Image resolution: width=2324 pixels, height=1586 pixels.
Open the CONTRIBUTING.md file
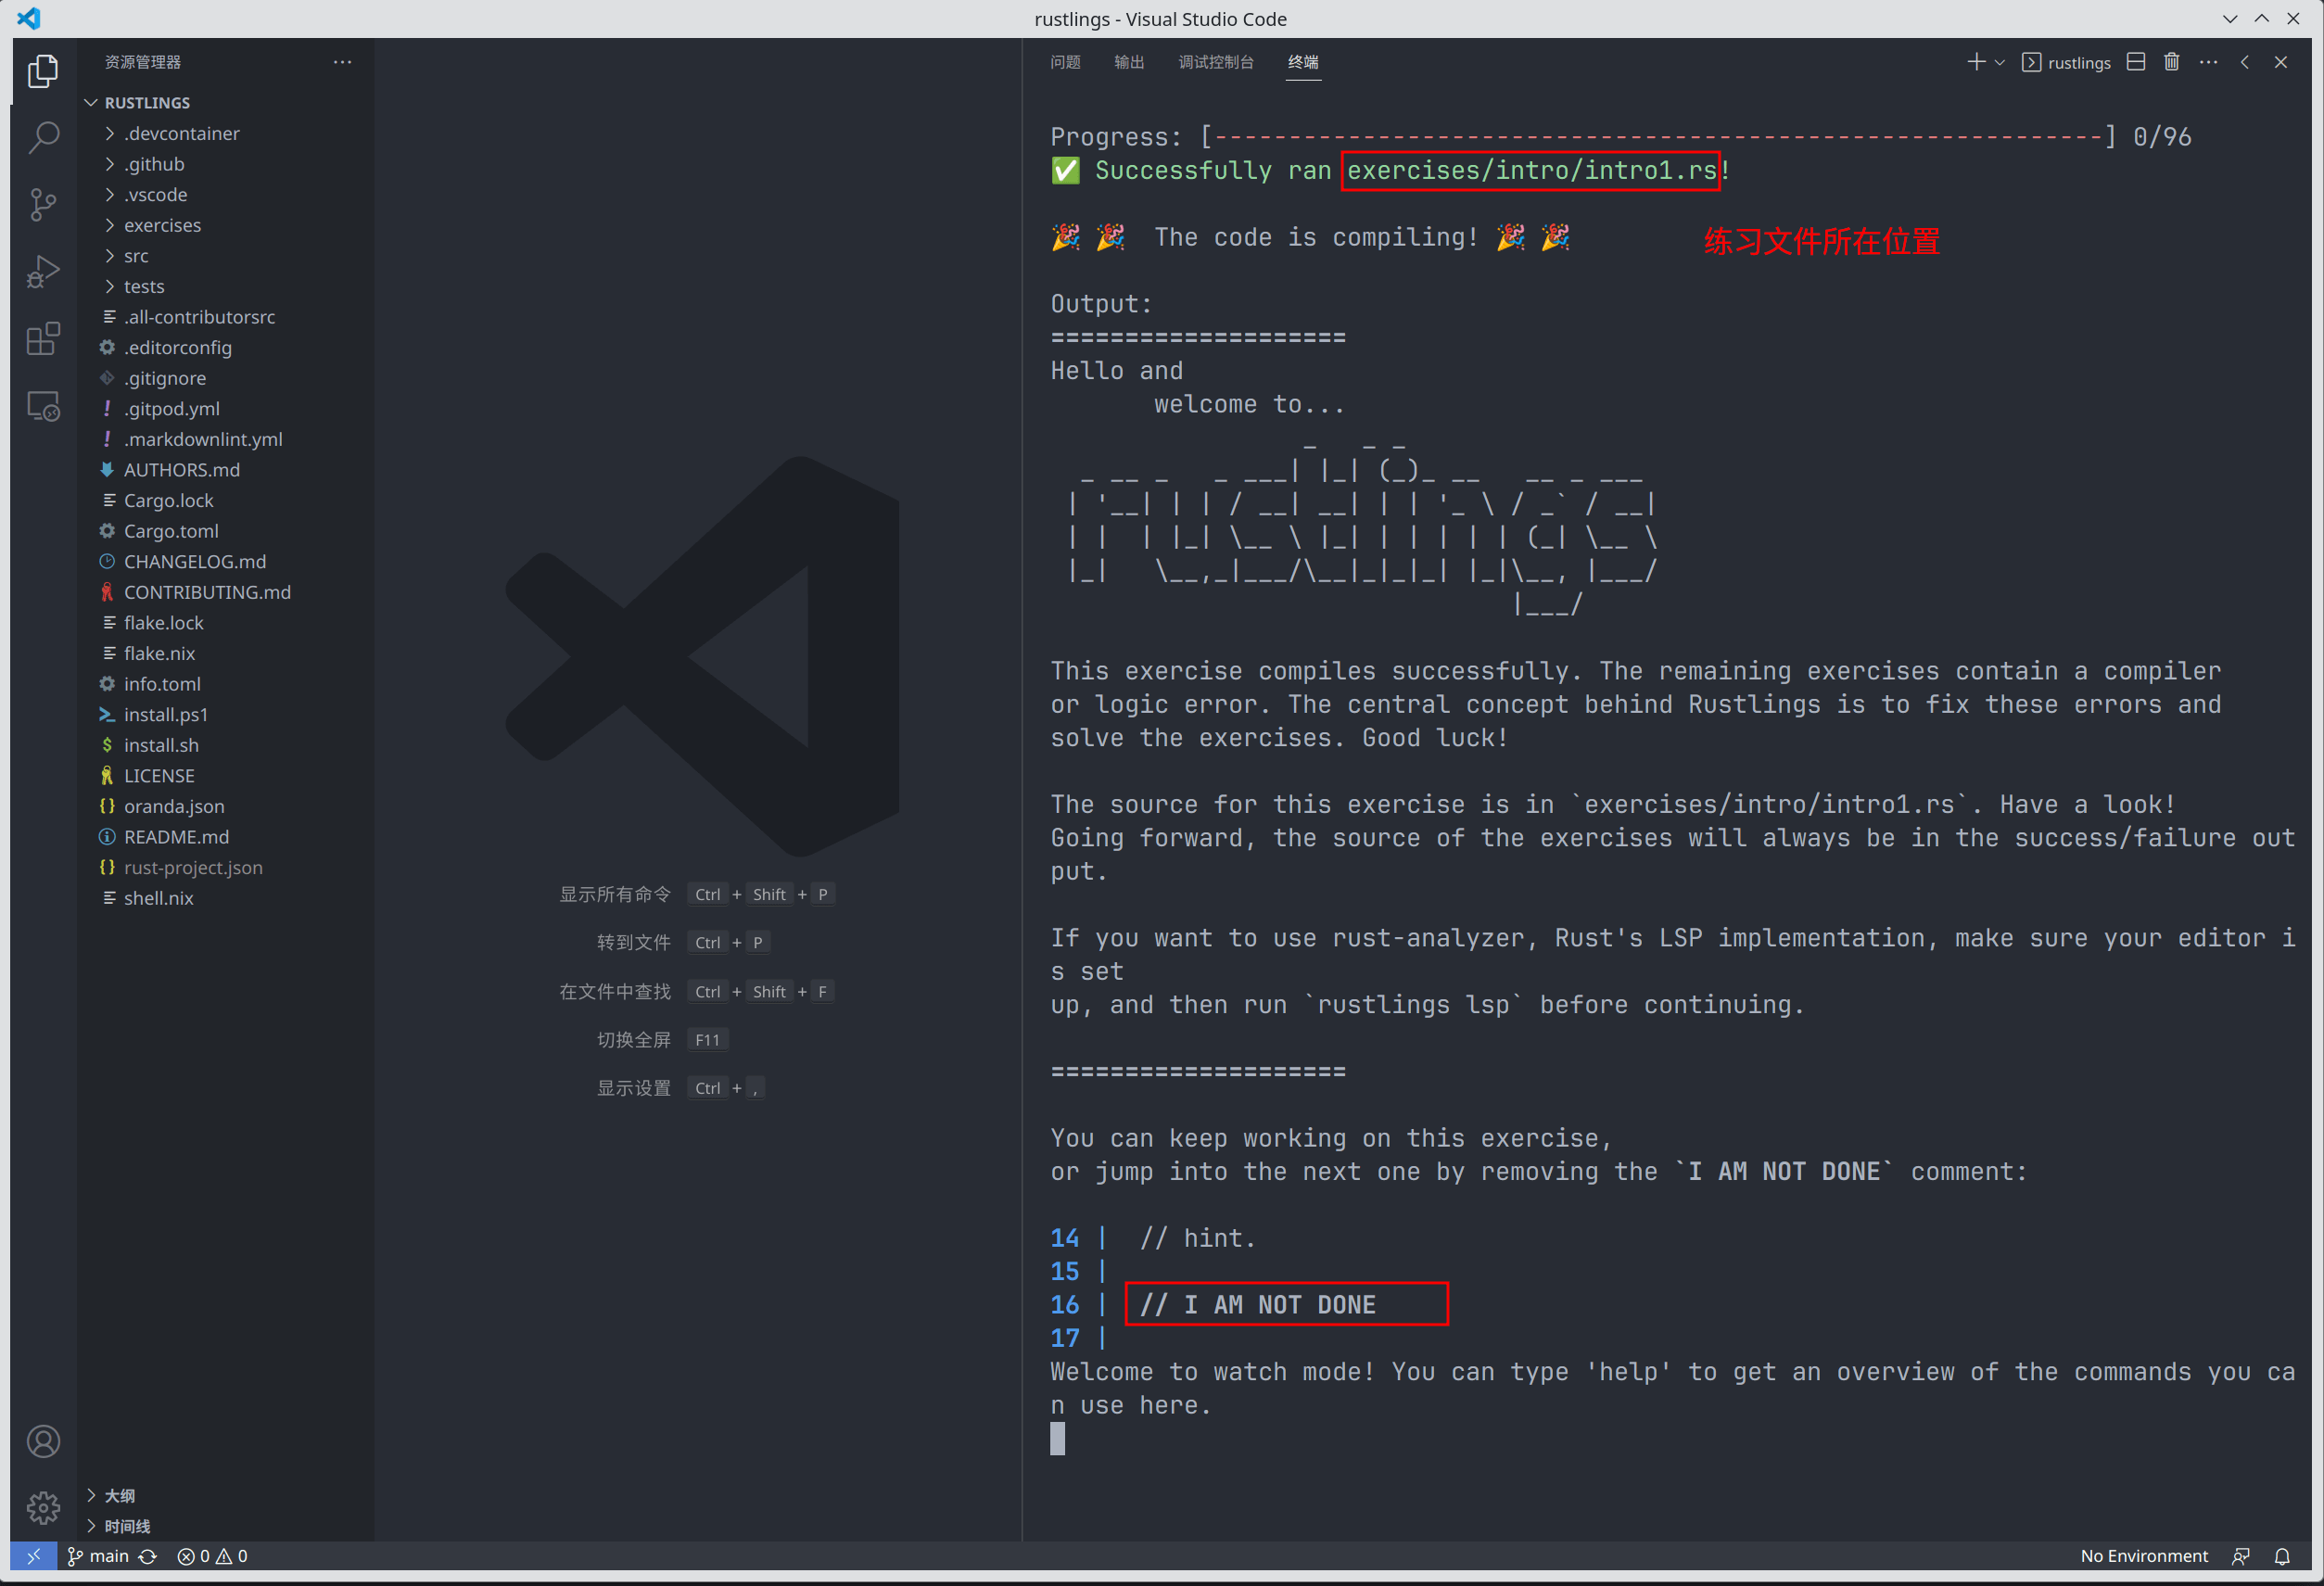point(226,592)
